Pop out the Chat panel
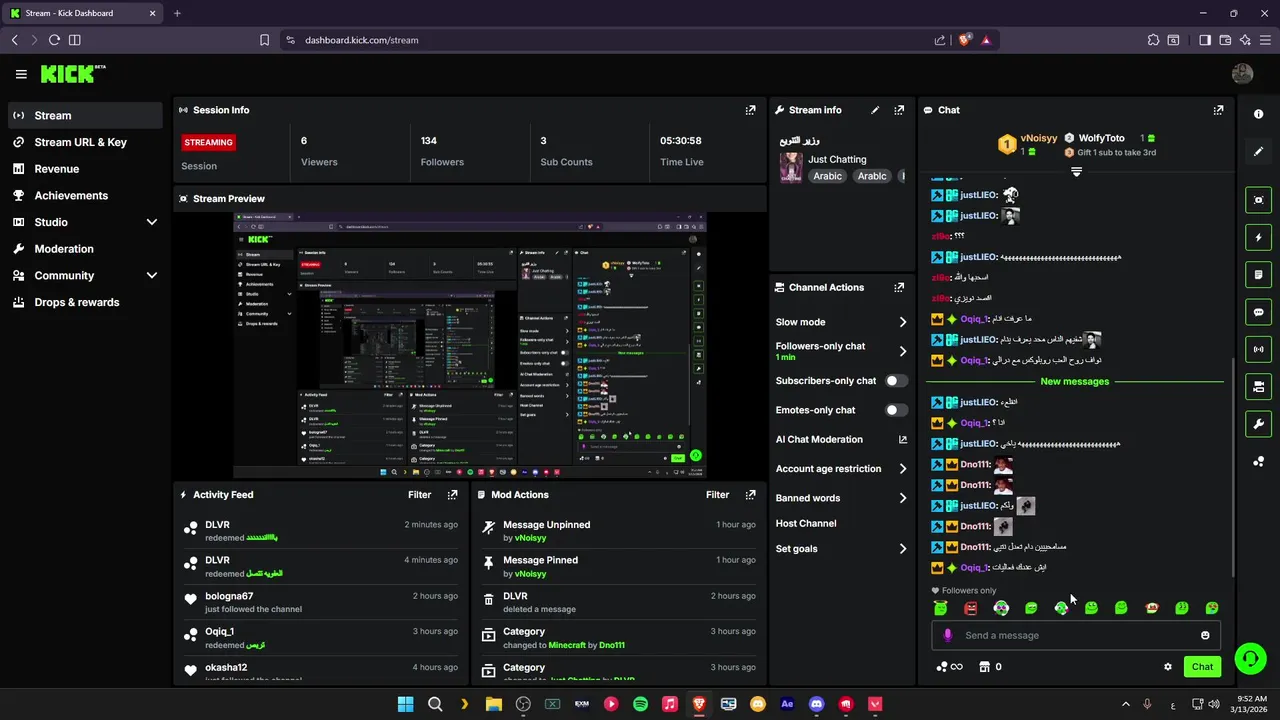This screenshot has height=720, width=1280. click(x=1218, y=110)
